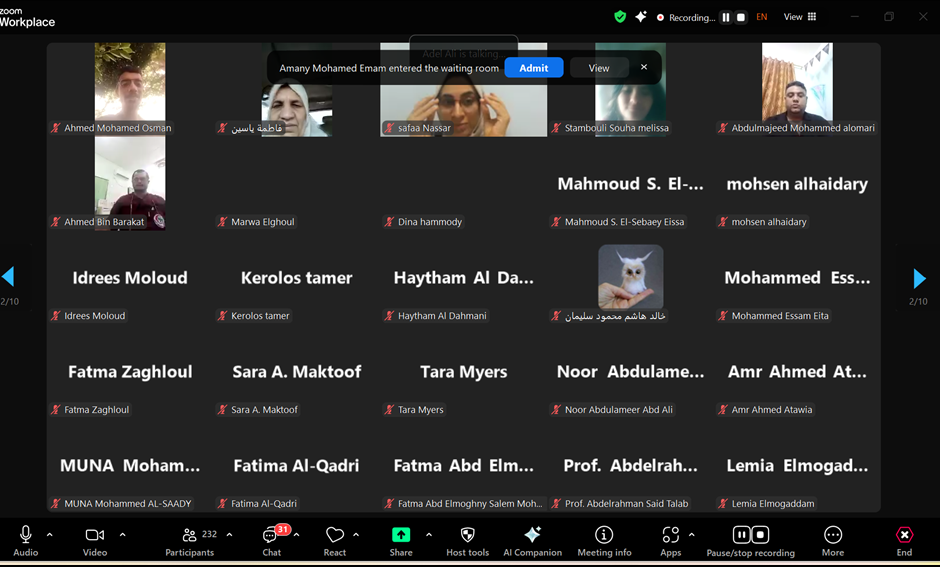
Task: Open the View layout menu
Action: tap(800, 17)
